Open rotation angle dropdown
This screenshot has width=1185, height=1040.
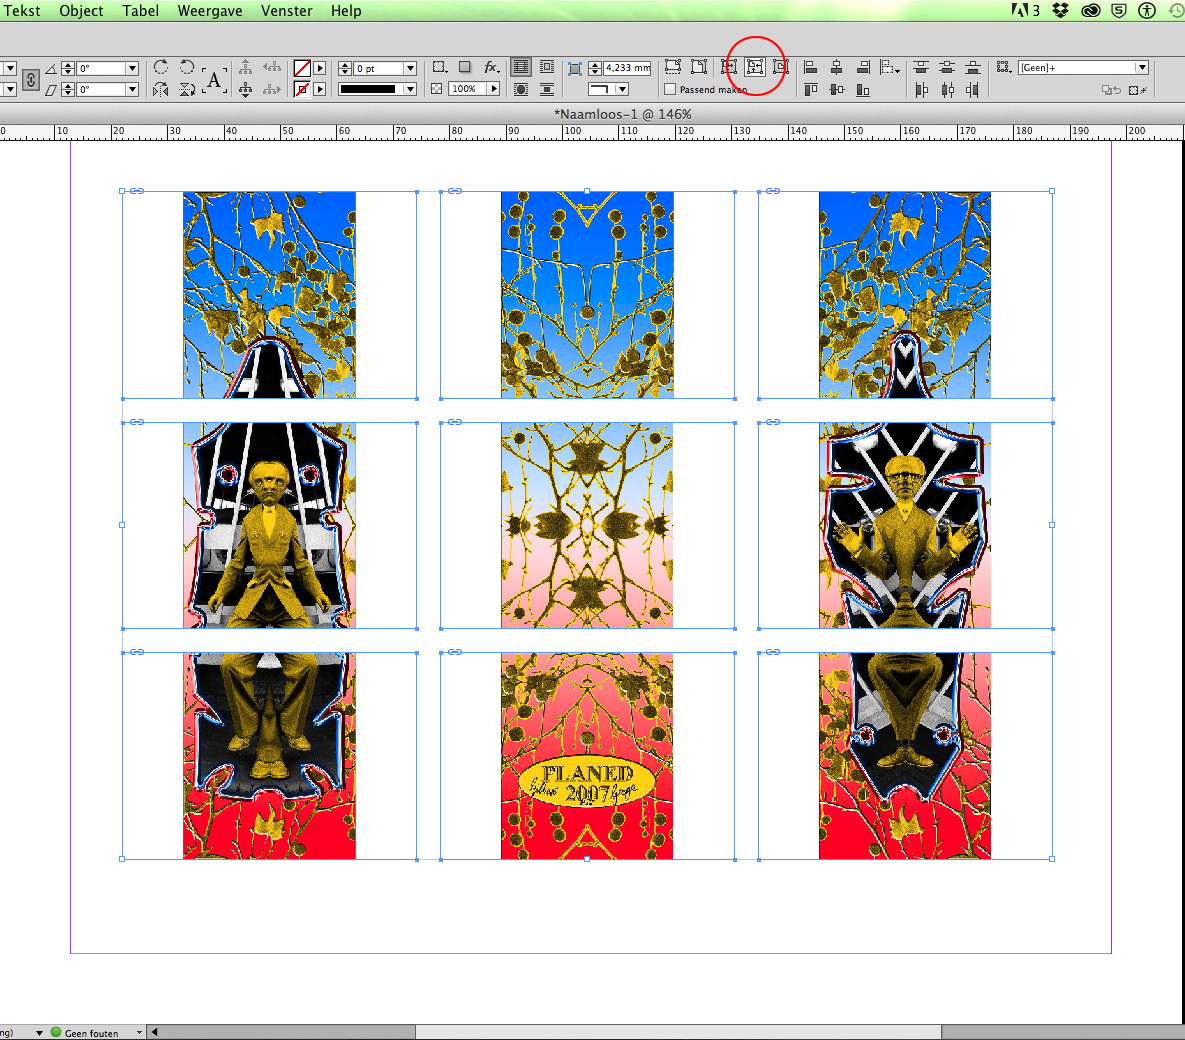[132, 68]
